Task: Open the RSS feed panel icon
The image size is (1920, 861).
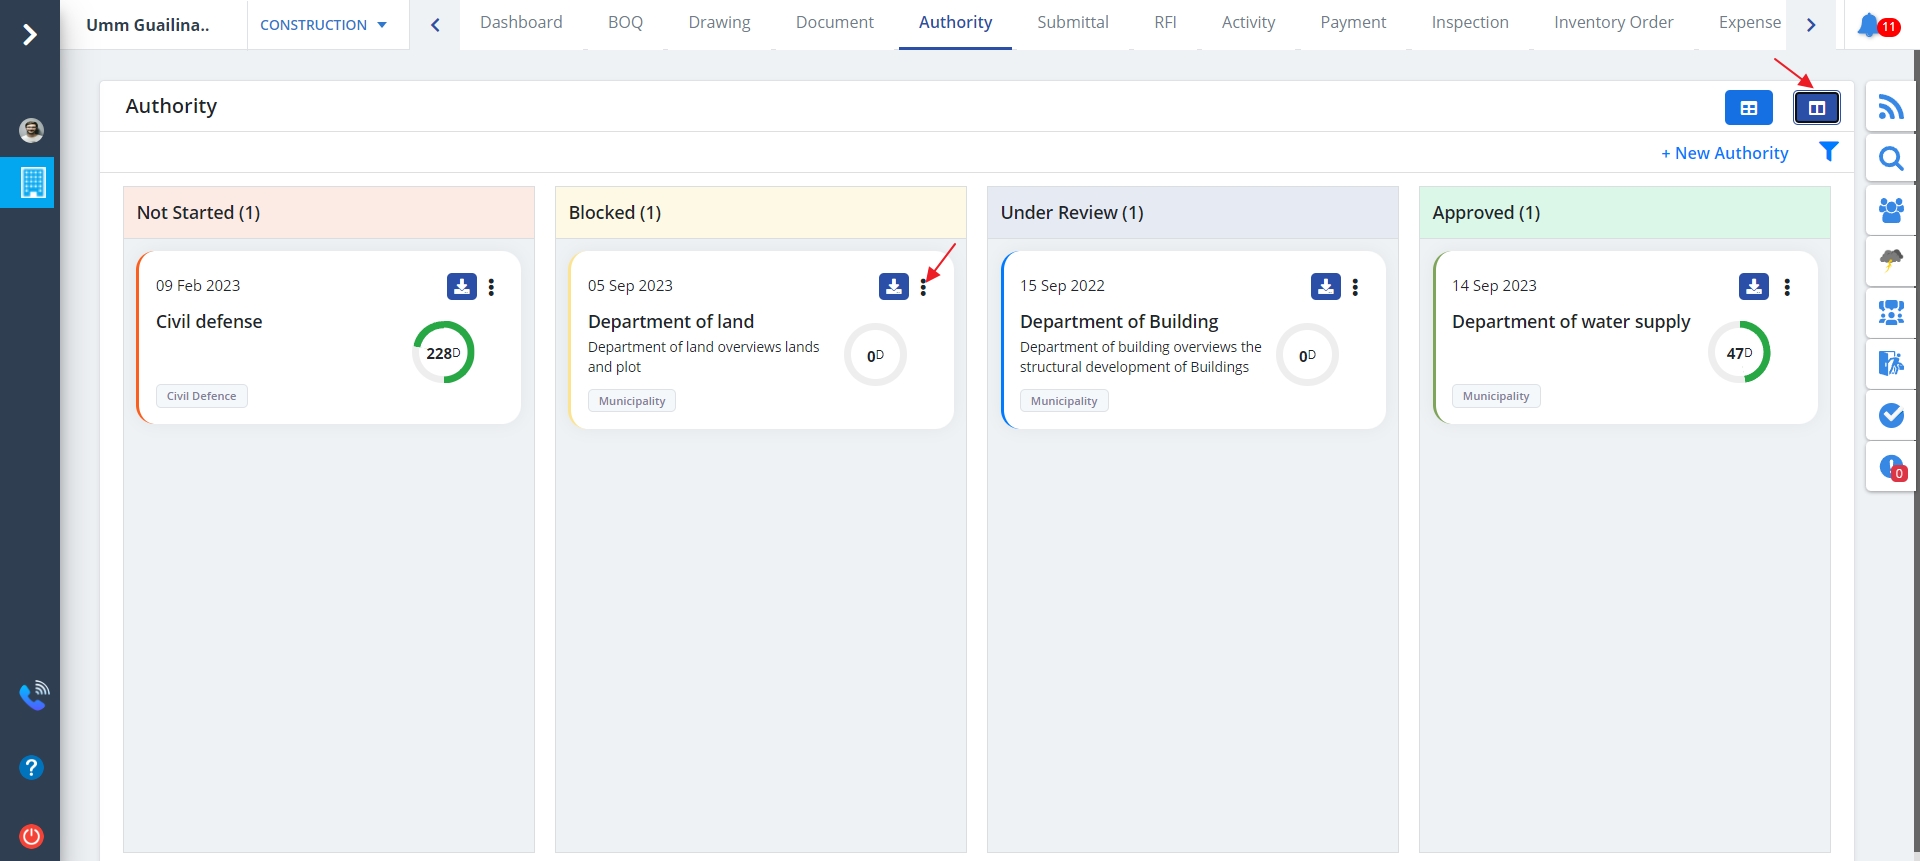Action: [x=1890, y=107]
